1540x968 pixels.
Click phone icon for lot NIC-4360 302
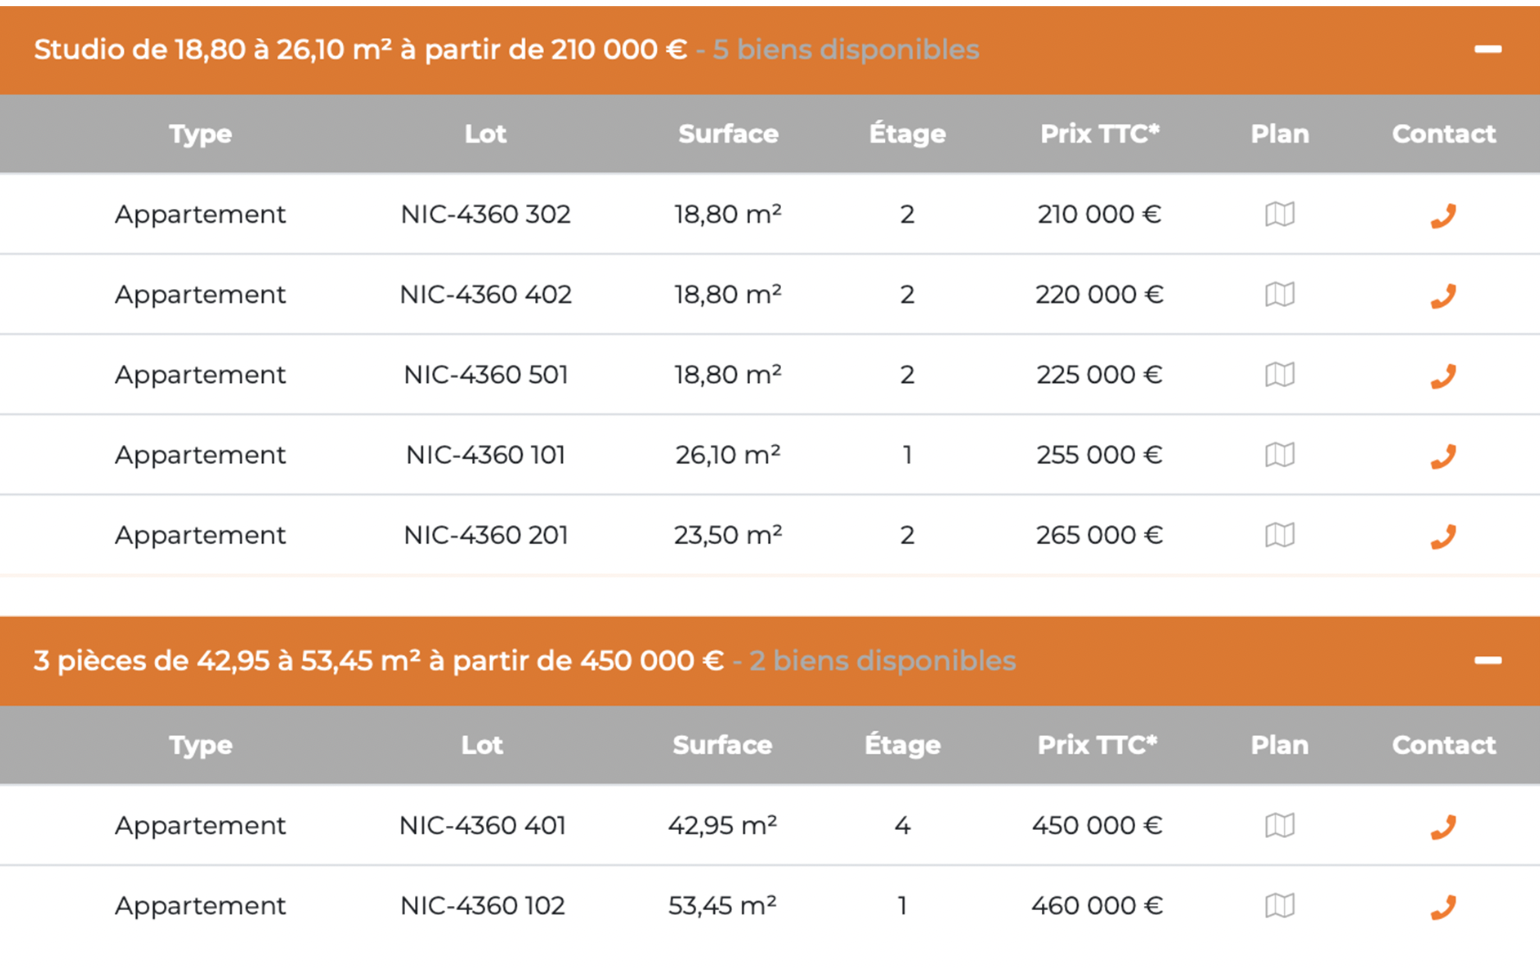coord(1442,215)
